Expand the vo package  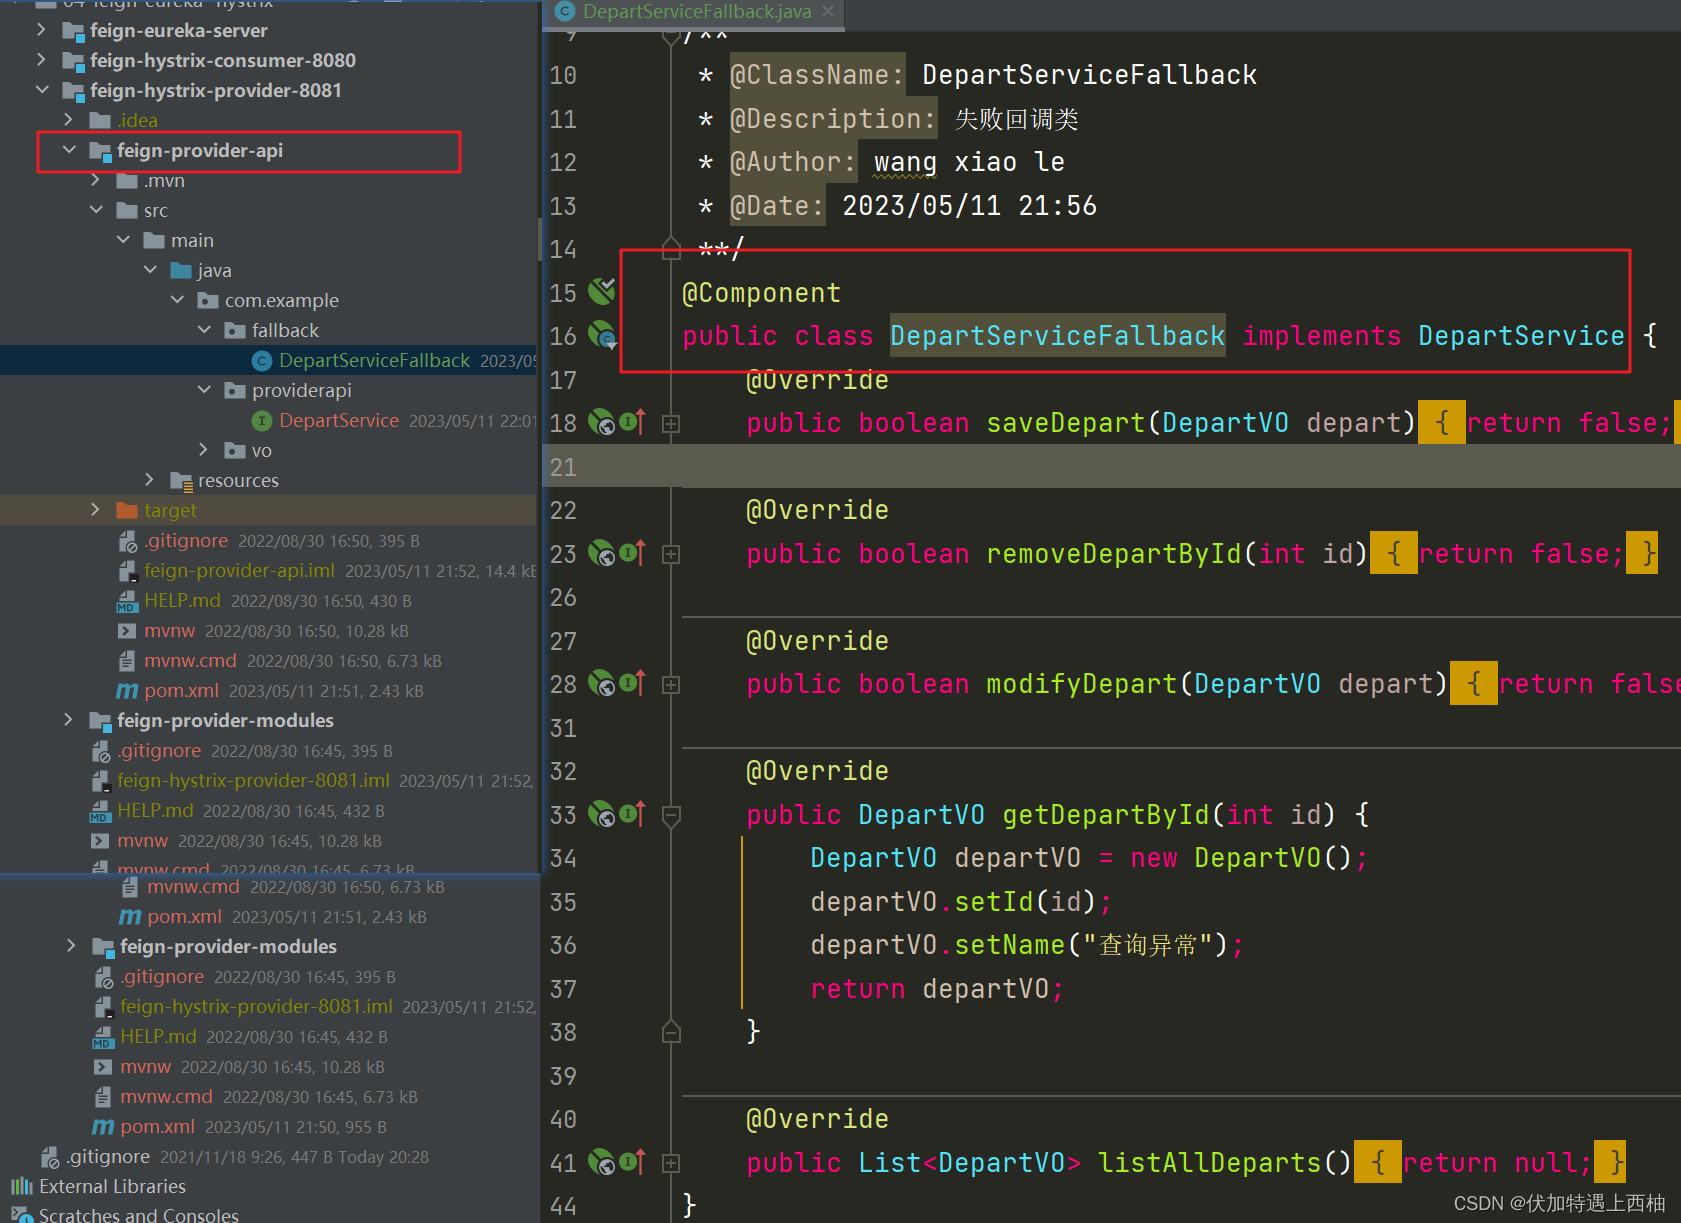click(x=203, y=450)
